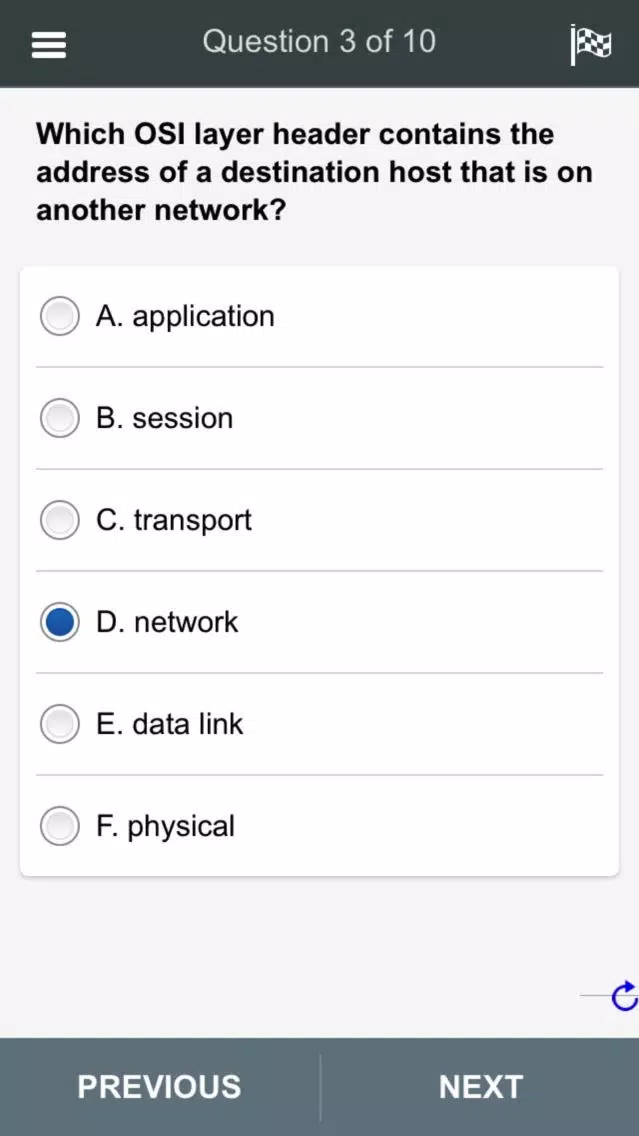
Task: Select radio button for F. physical
Action: point(60,826)
